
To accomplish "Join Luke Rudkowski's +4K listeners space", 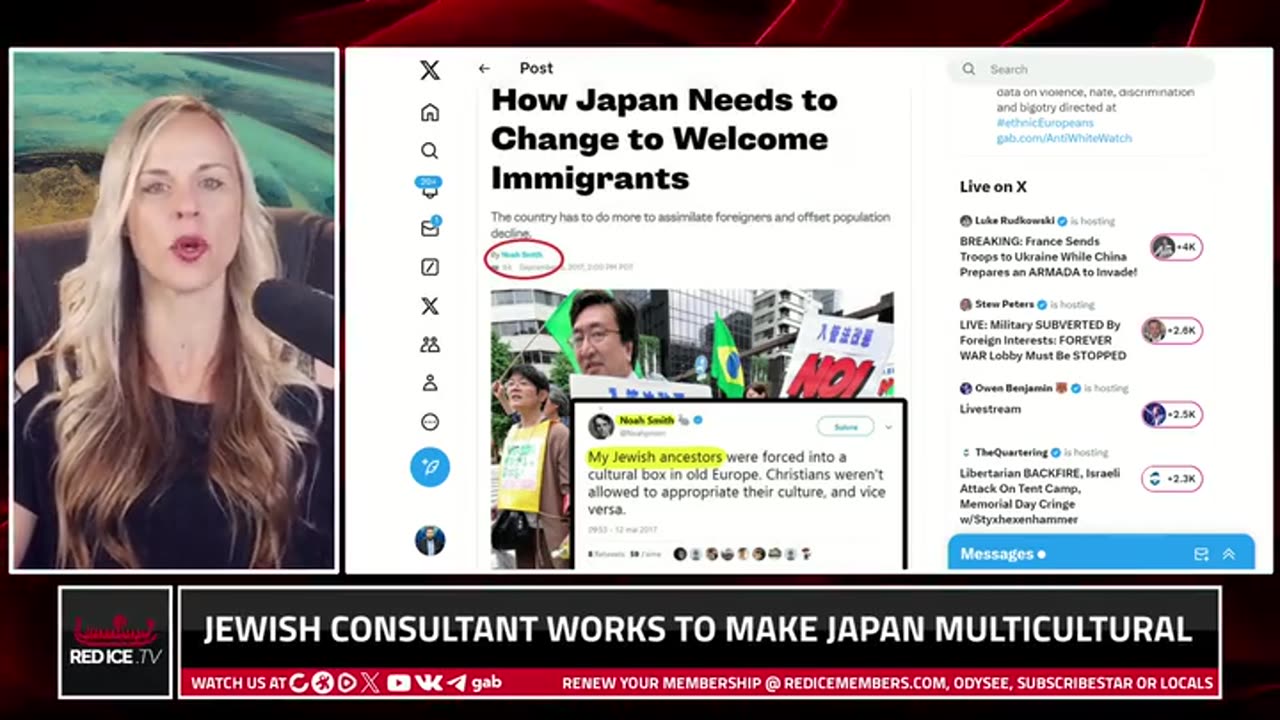I will [x=1176, y=247].
